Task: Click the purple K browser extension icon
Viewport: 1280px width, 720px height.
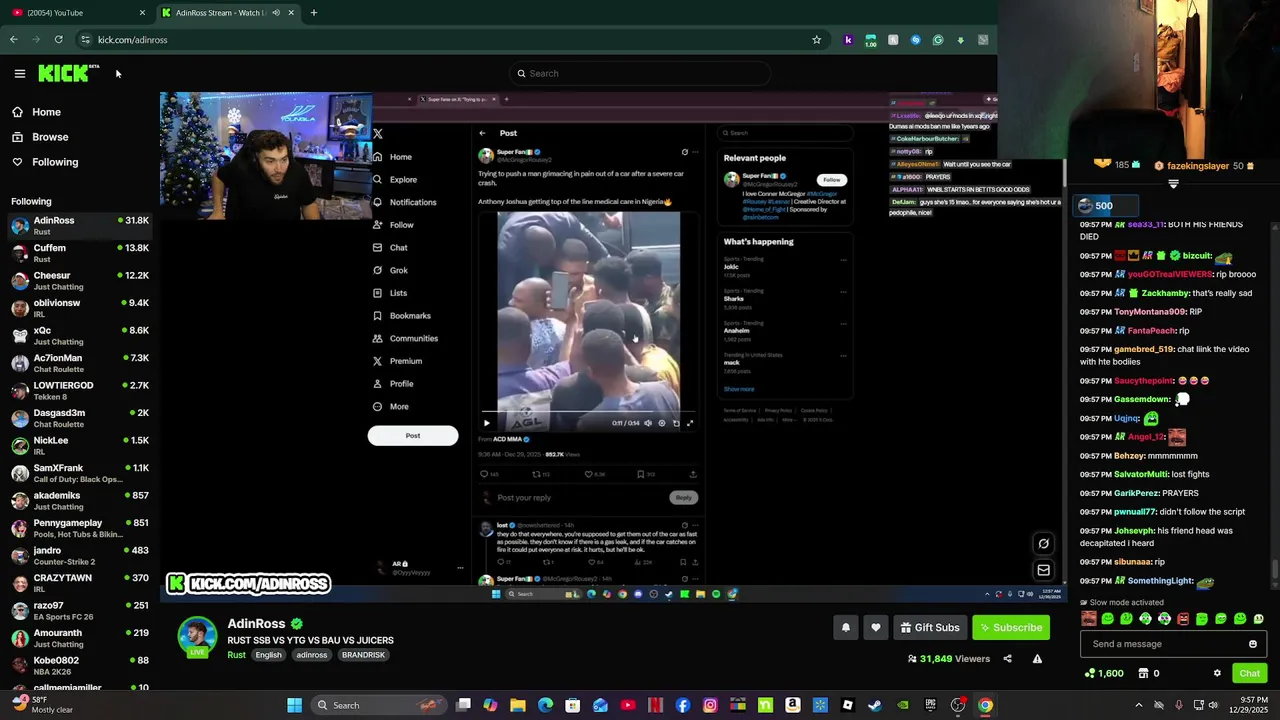Action: click(x=848, y=40)
